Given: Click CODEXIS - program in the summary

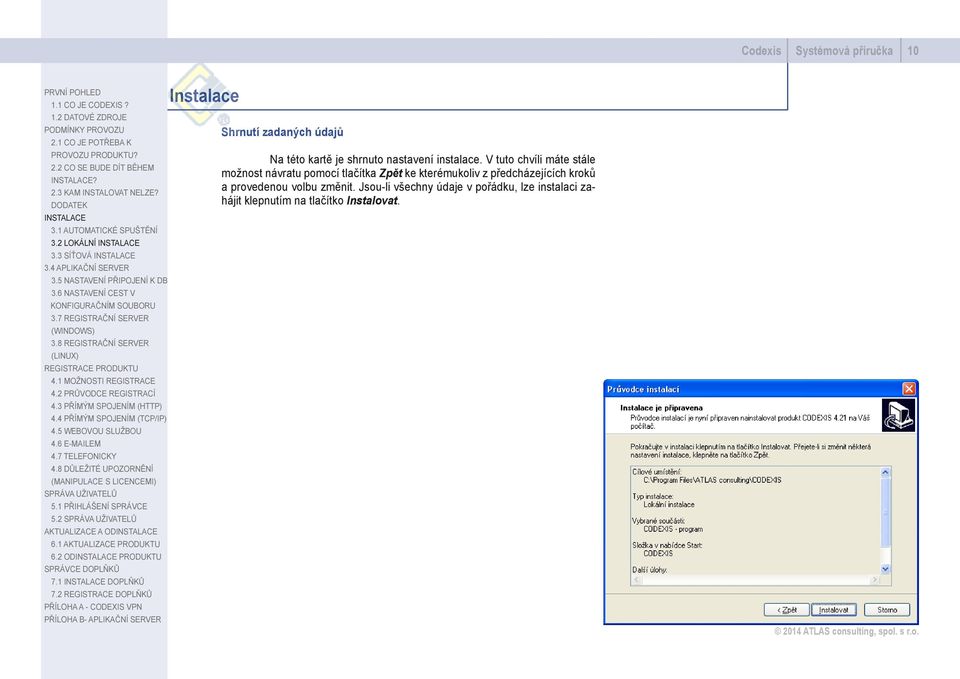Looking at the screenshot, I should (x=673, y=529).
